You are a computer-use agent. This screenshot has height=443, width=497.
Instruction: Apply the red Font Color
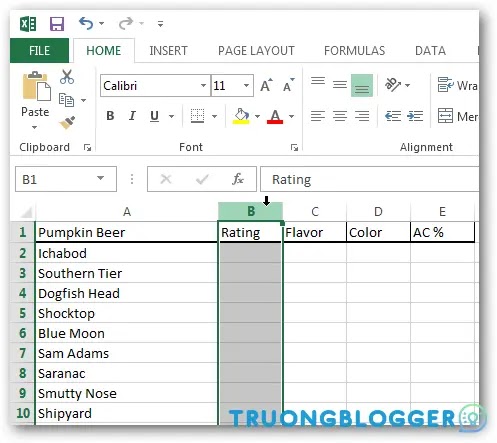click(x=275, y=116)
